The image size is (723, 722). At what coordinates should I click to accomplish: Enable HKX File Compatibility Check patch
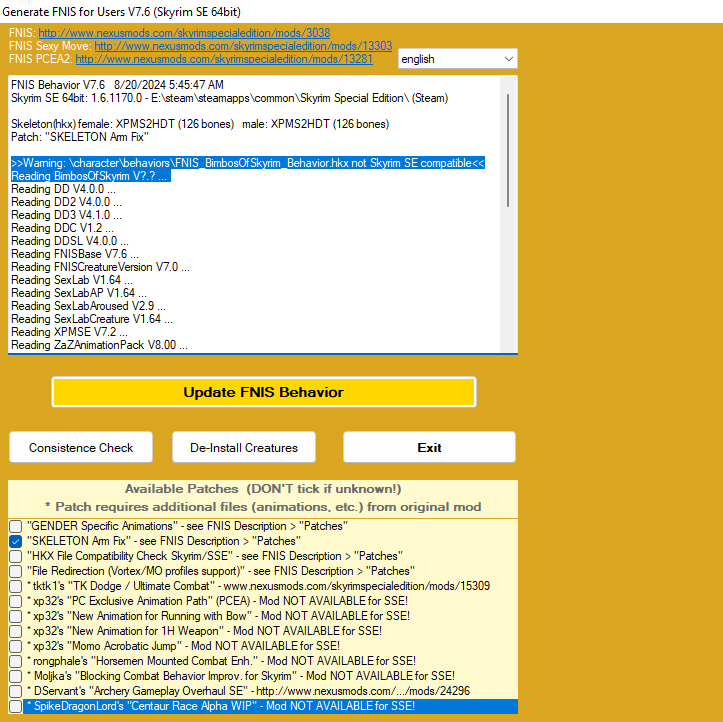(x=16, y=556)
